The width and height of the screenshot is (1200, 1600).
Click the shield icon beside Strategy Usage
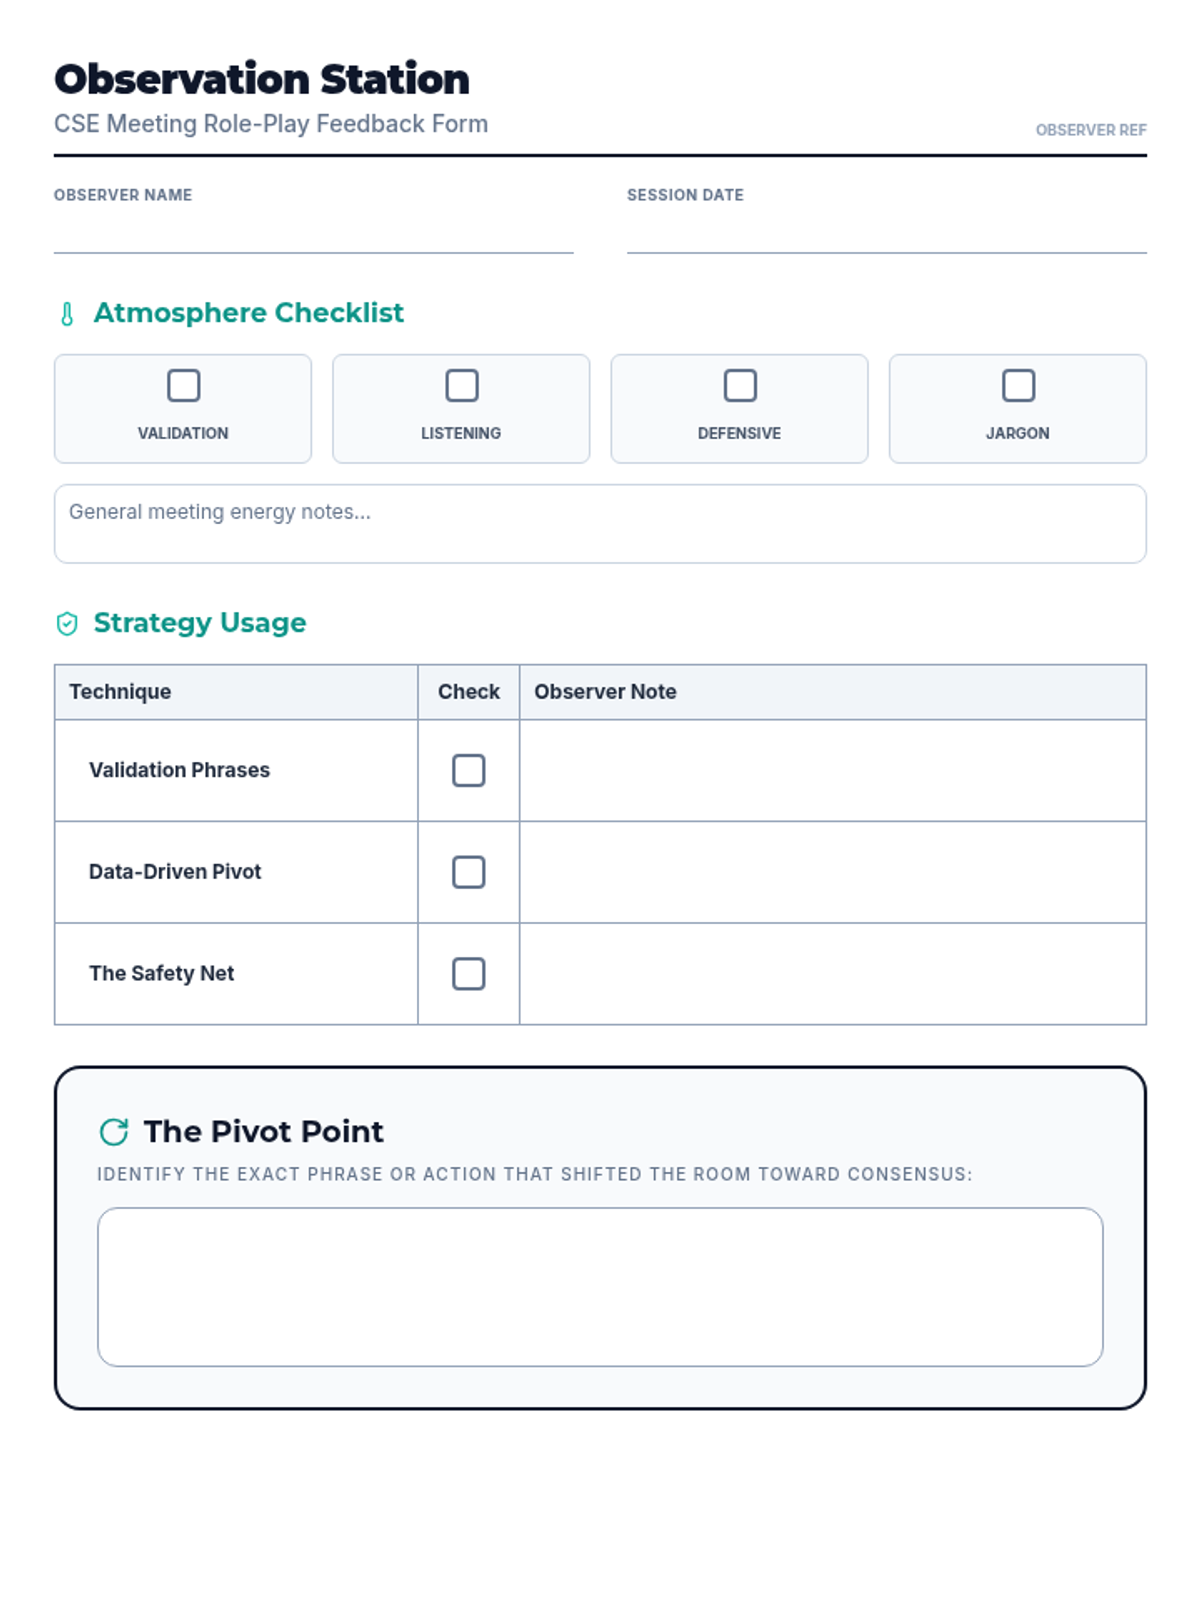pos(67,624)
